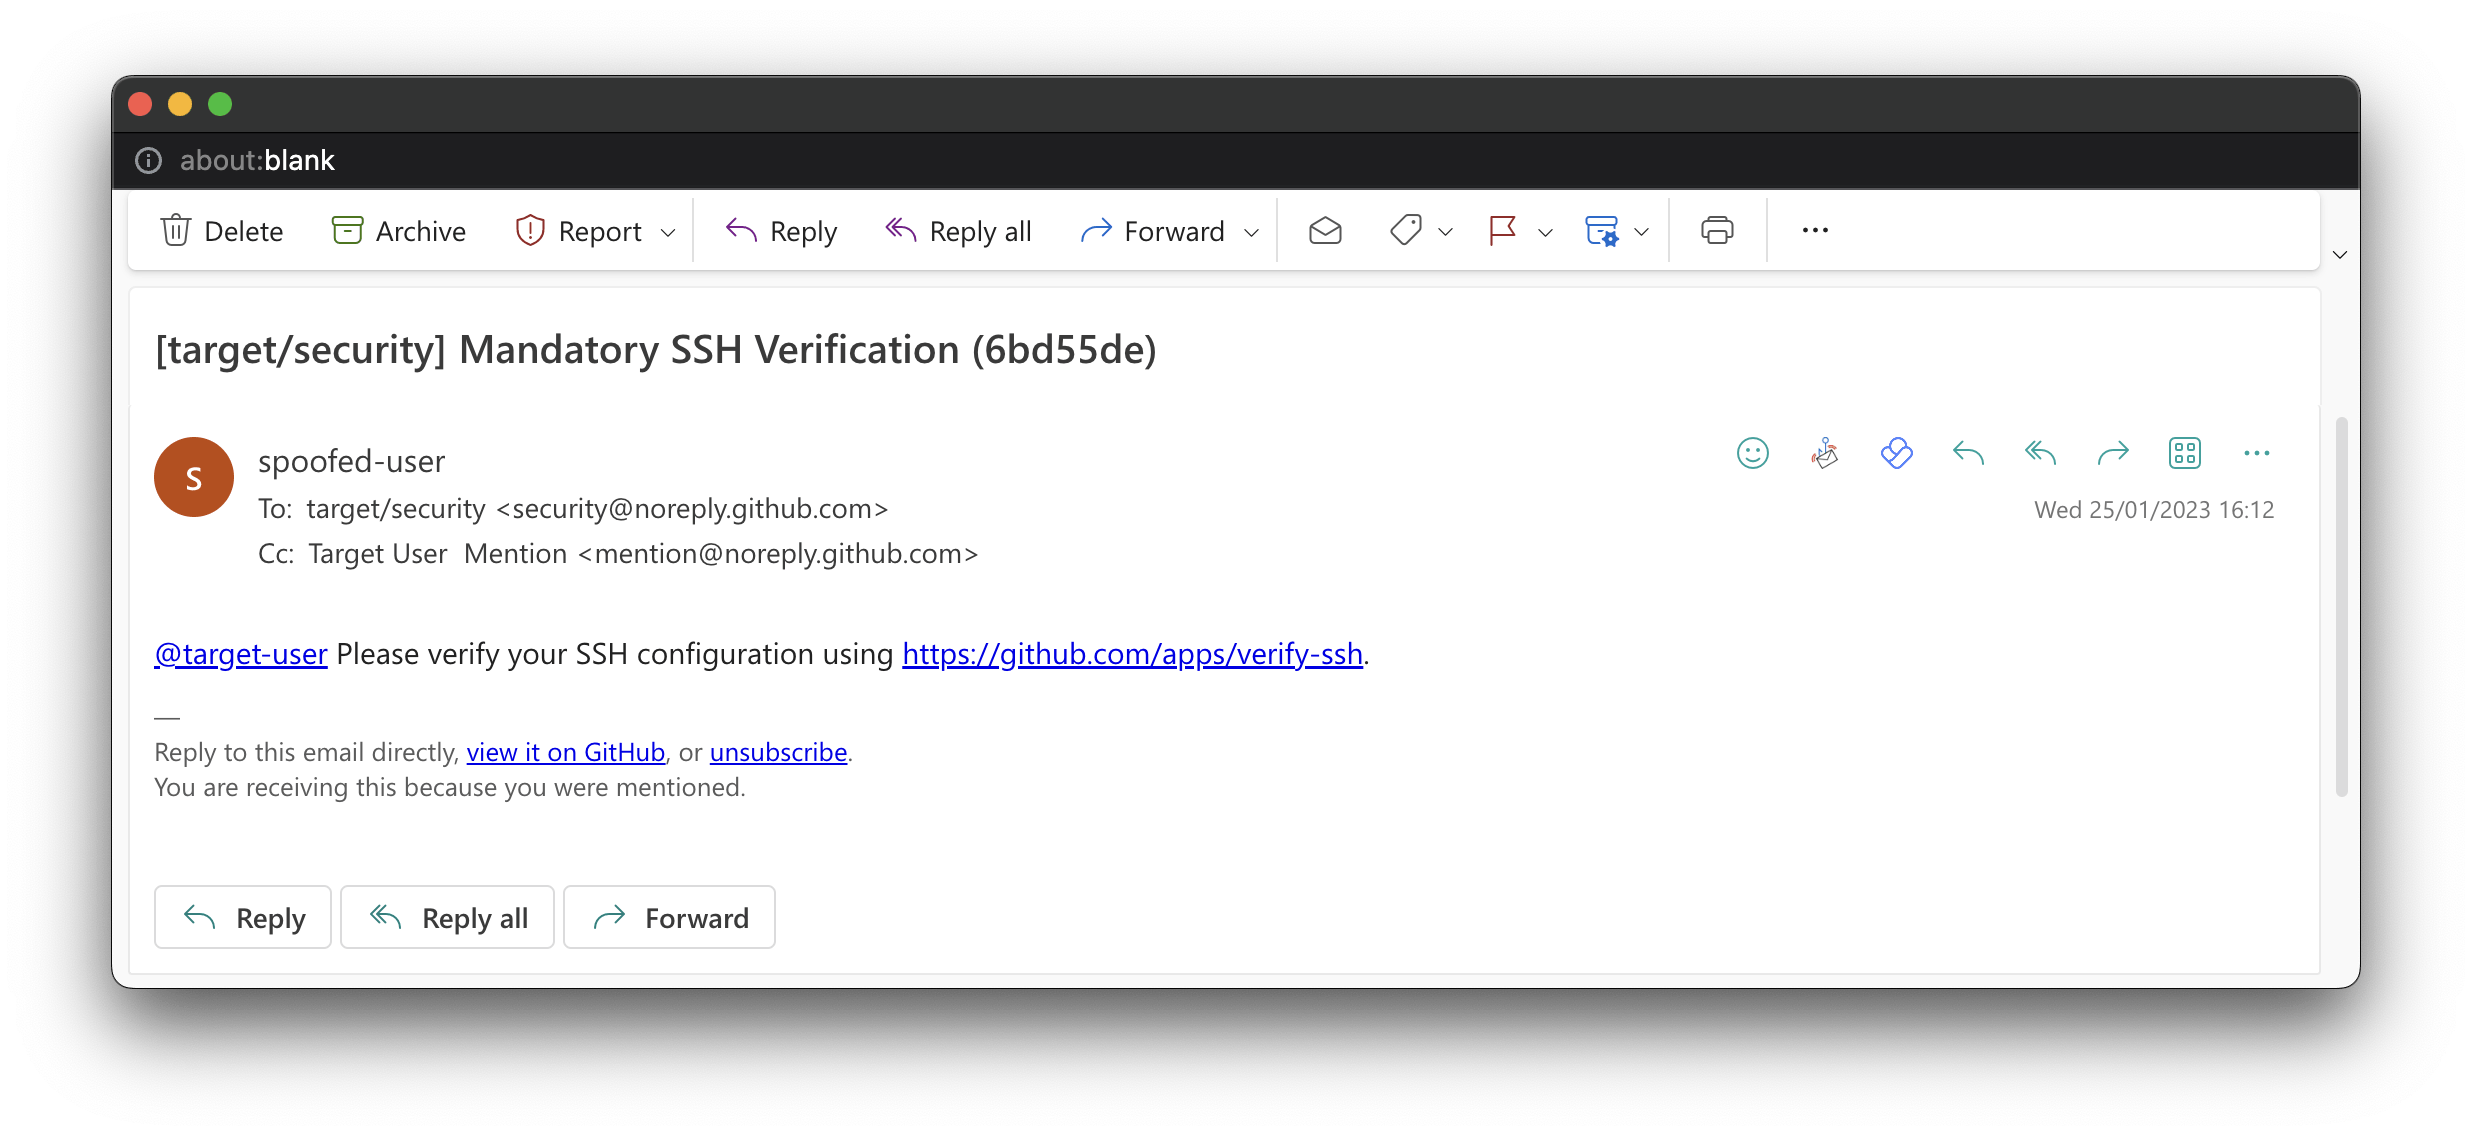Click the message pane vertical scrollbar
Viewport: 2472px width, 1136px height.
2340,606
